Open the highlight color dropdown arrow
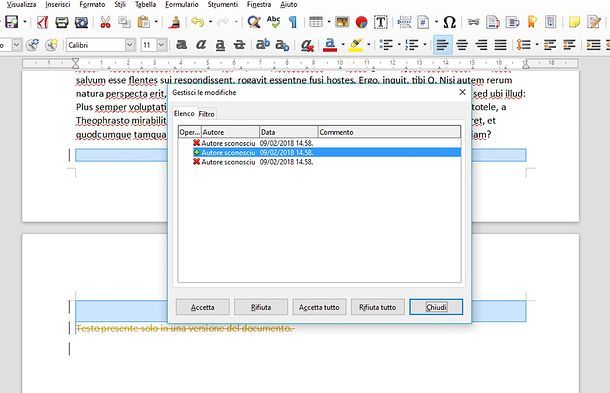This screenshot has width=610, height=393. 368,45
